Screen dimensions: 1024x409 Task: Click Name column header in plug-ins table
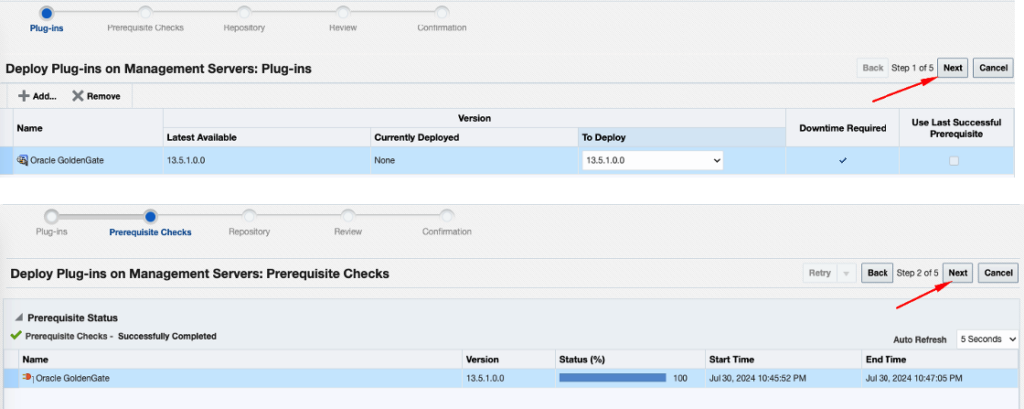click(88, 128)
